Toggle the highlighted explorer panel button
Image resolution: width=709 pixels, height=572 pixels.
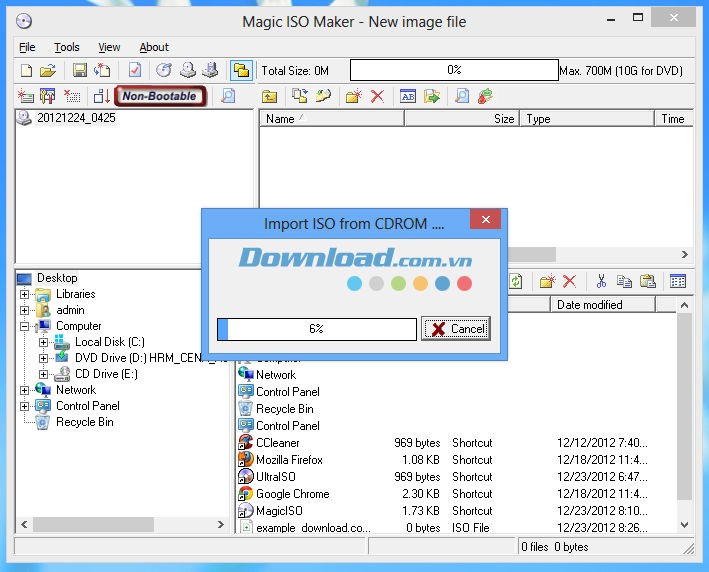[x=240, y=70]
